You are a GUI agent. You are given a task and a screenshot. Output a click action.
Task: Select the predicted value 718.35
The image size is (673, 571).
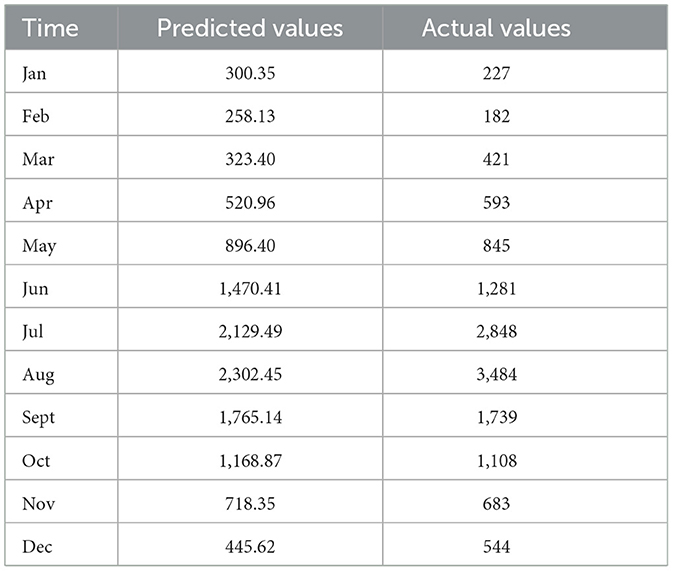tap(250, 503)
